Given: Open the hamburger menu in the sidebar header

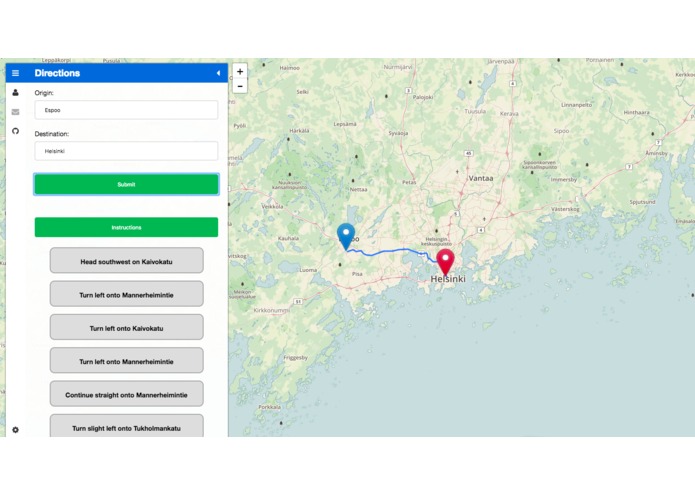Looking at the screenshot, I should point(16,73).
